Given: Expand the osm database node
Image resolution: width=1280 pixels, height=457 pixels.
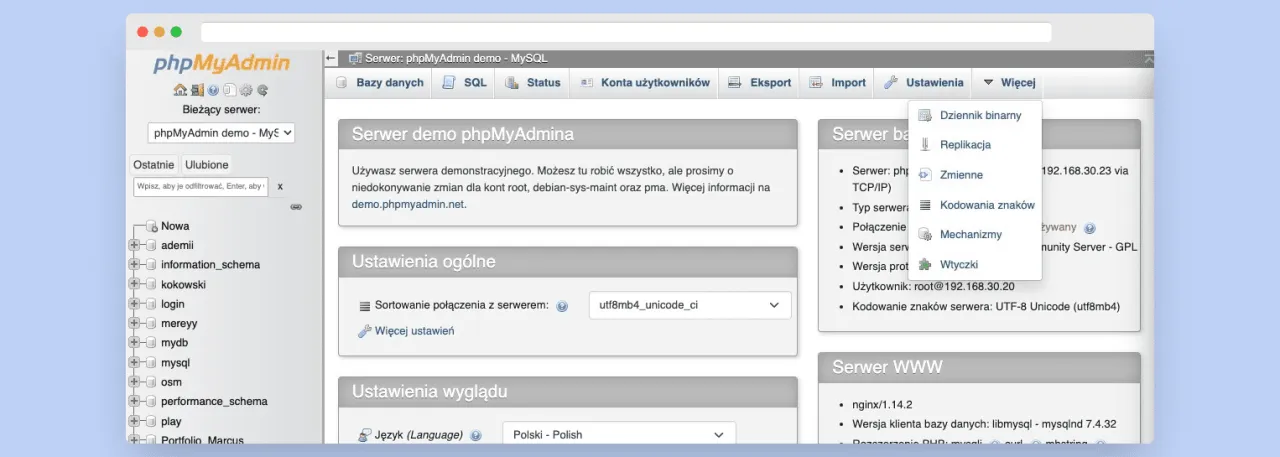Looking at the screenshot, I should 134,382.
